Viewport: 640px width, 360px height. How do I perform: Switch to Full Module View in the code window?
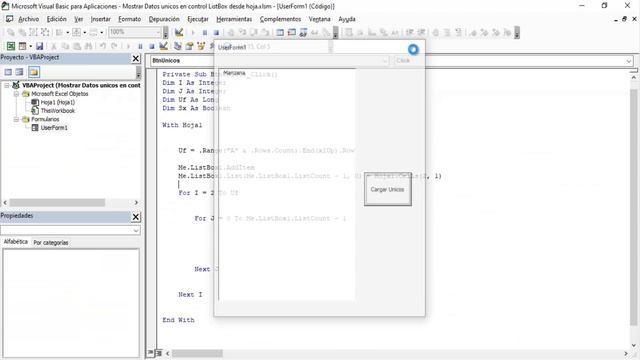click(x=159, y=353)
